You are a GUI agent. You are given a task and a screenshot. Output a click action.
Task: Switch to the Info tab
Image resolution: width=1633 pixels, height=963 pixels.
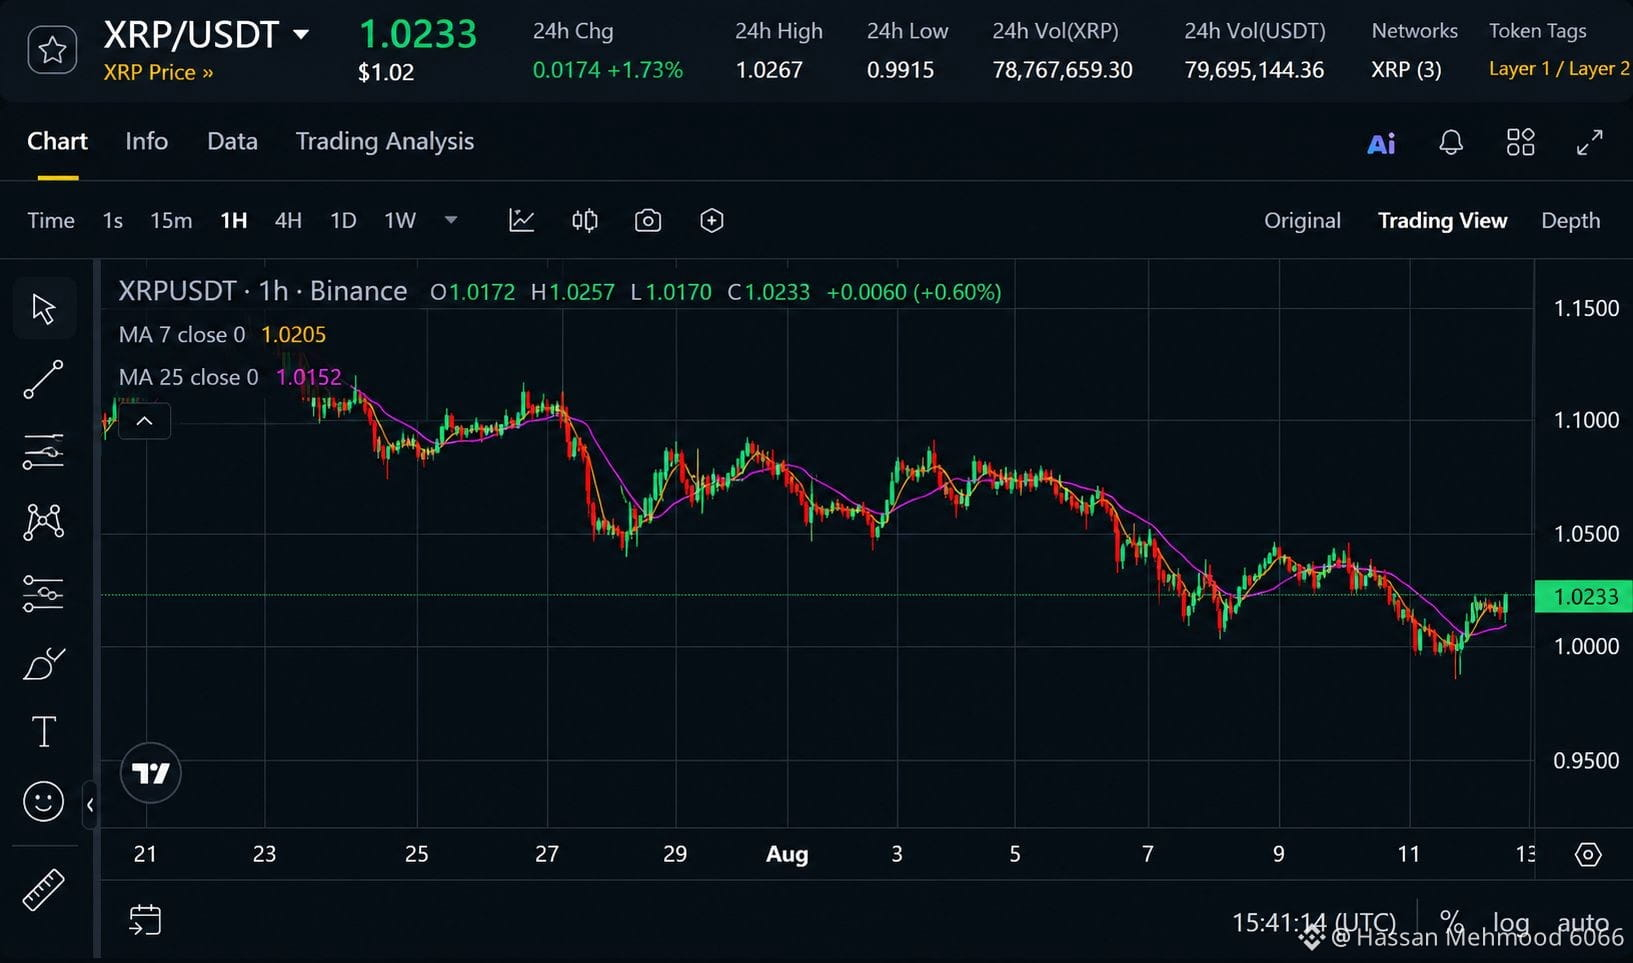146,141
